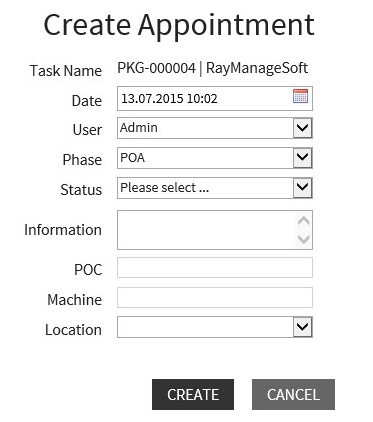Click inside the Information text area

pos(206,230)
